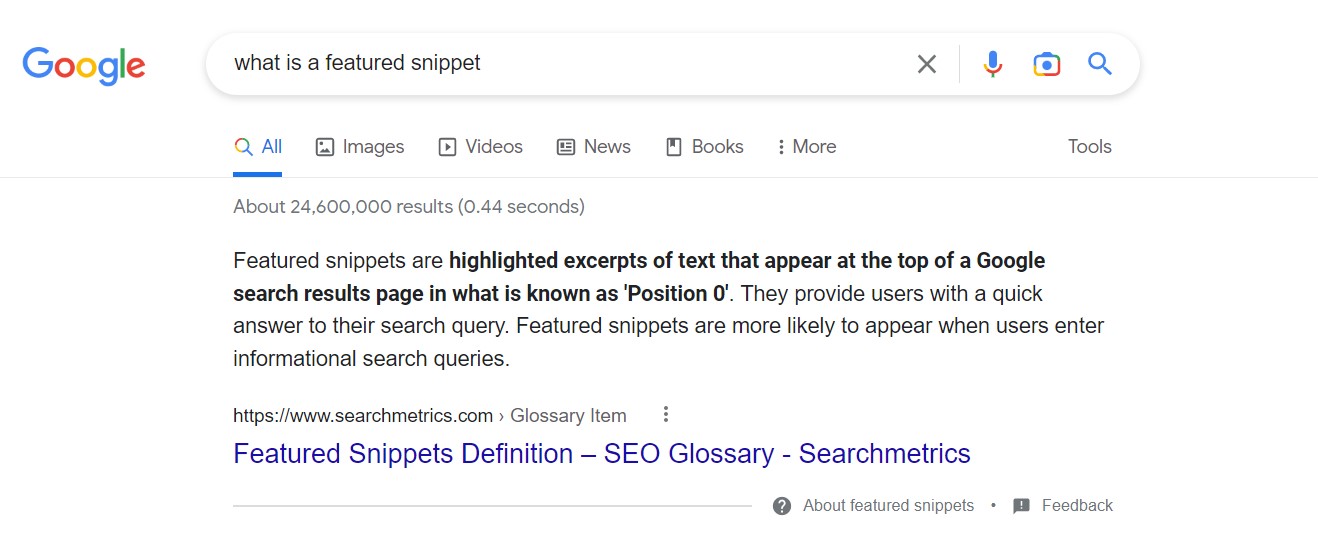Click the blue magnifier search button
This screenshot has height=553, width=1318.
point(1100,64)
